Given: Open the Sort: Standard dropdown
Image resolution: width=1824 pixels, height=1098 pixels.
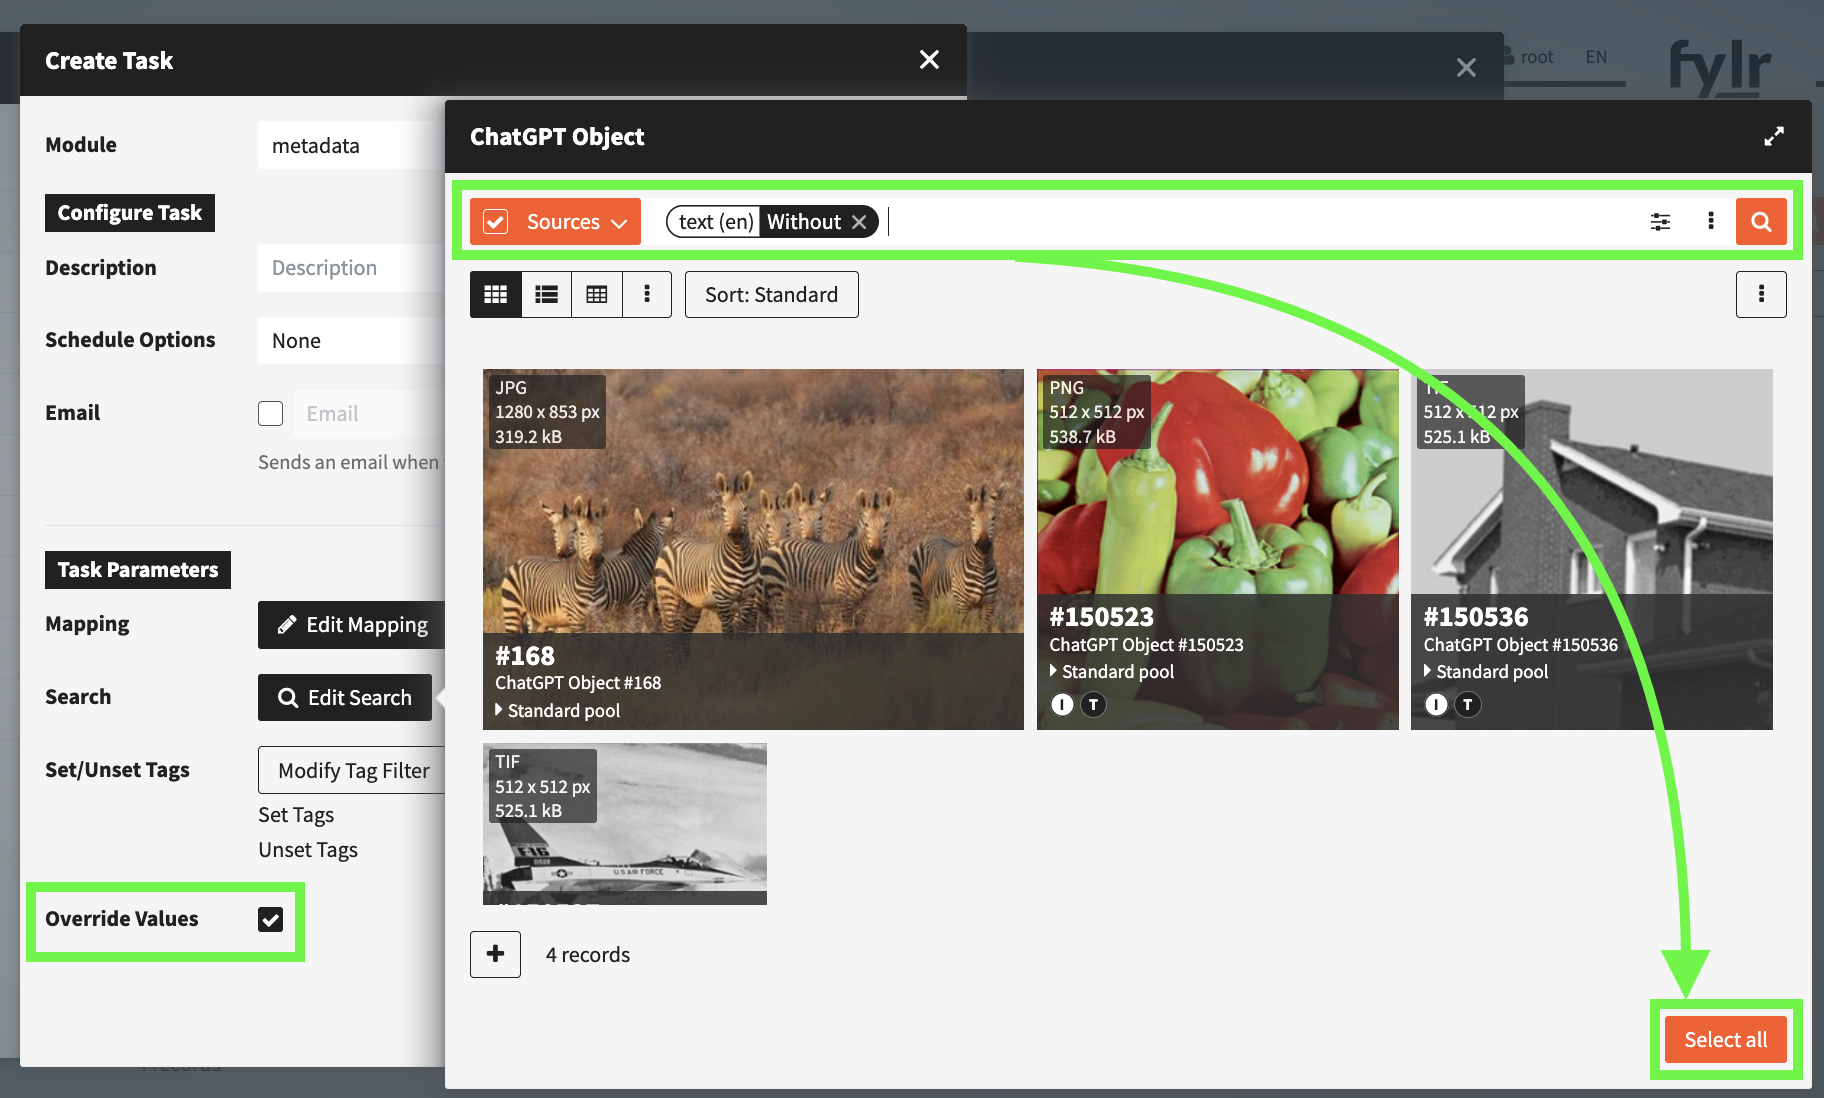Looking at the screenshot, I should (x=771, y=294).
